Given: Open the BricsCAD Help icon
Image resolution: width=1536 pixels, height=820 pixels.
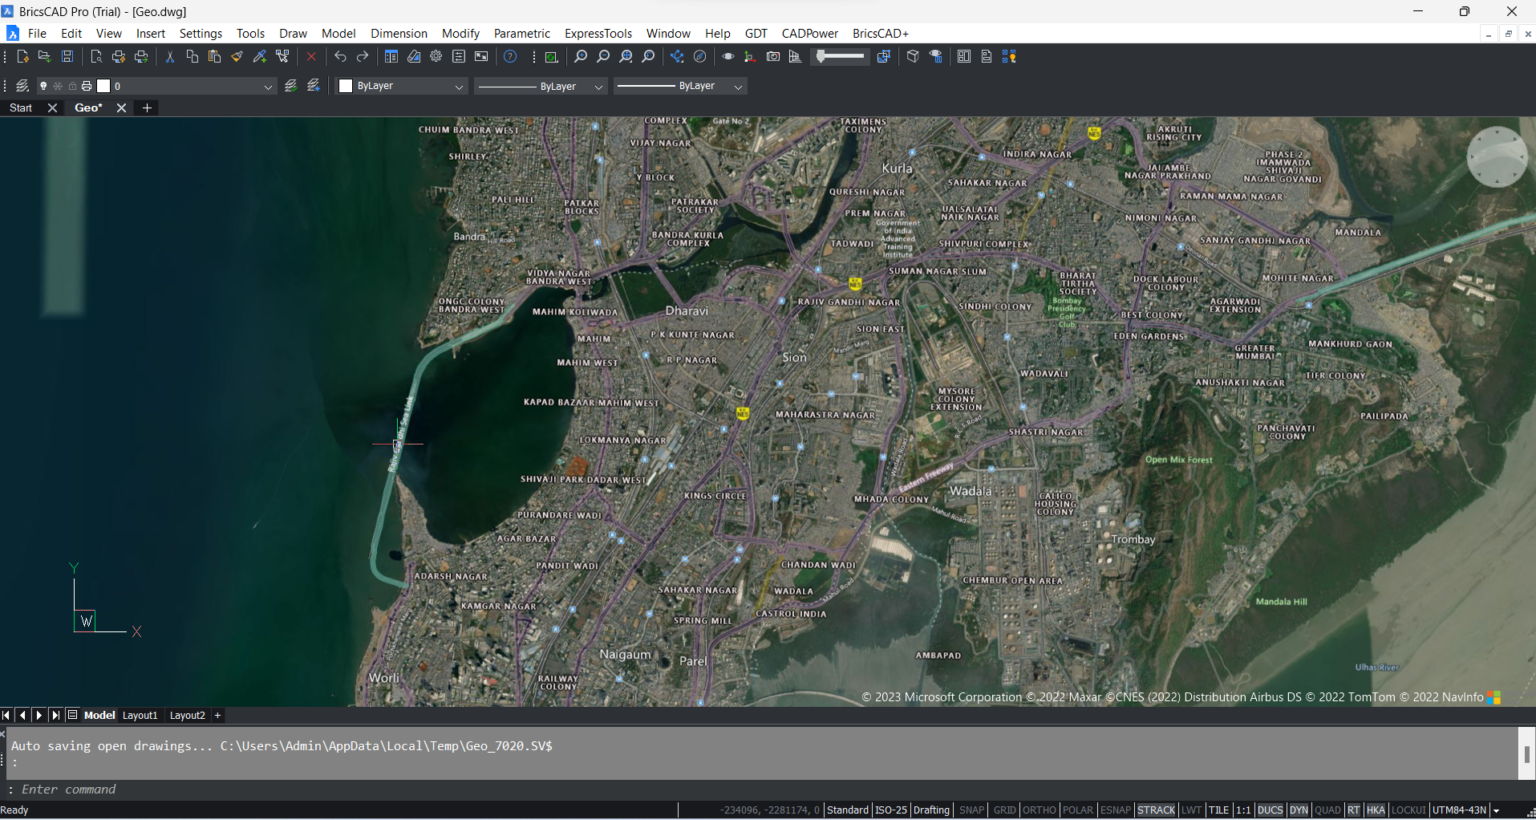Looking at the screenshot, I should click(509, 56).
